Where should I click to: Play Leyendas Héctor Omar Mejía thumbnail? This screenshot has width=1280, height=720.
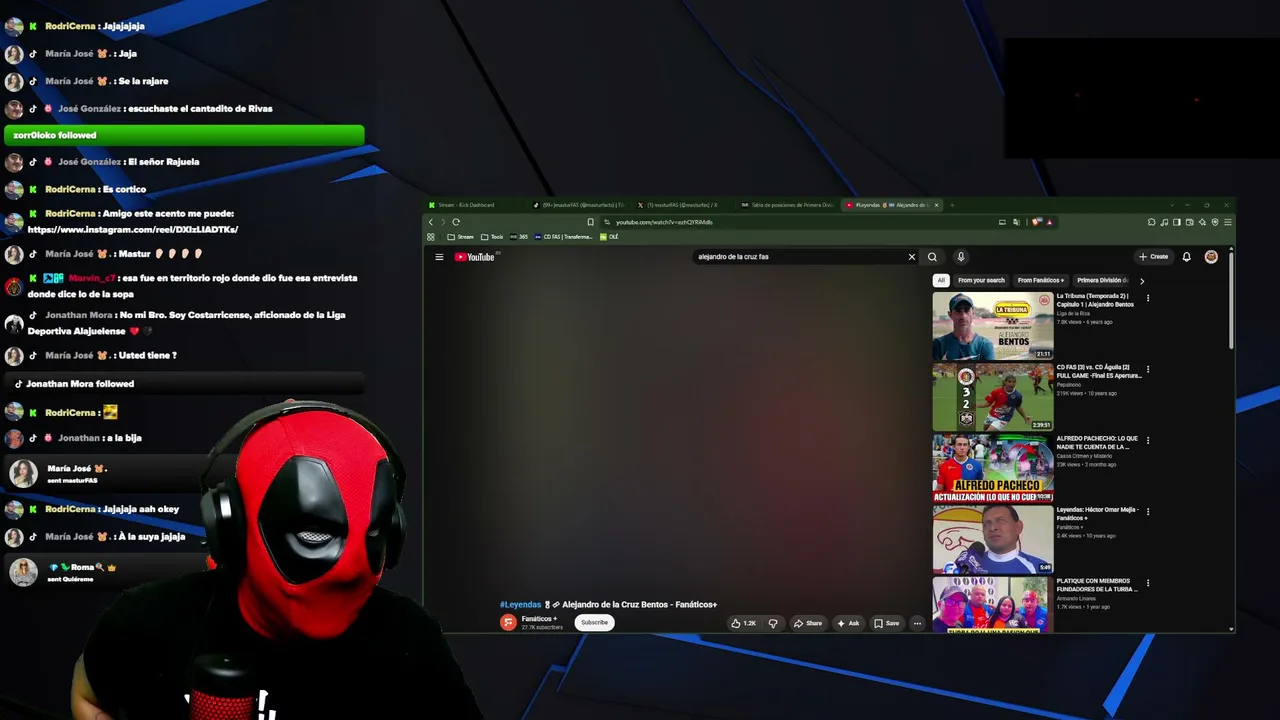[x=992, y=539]
